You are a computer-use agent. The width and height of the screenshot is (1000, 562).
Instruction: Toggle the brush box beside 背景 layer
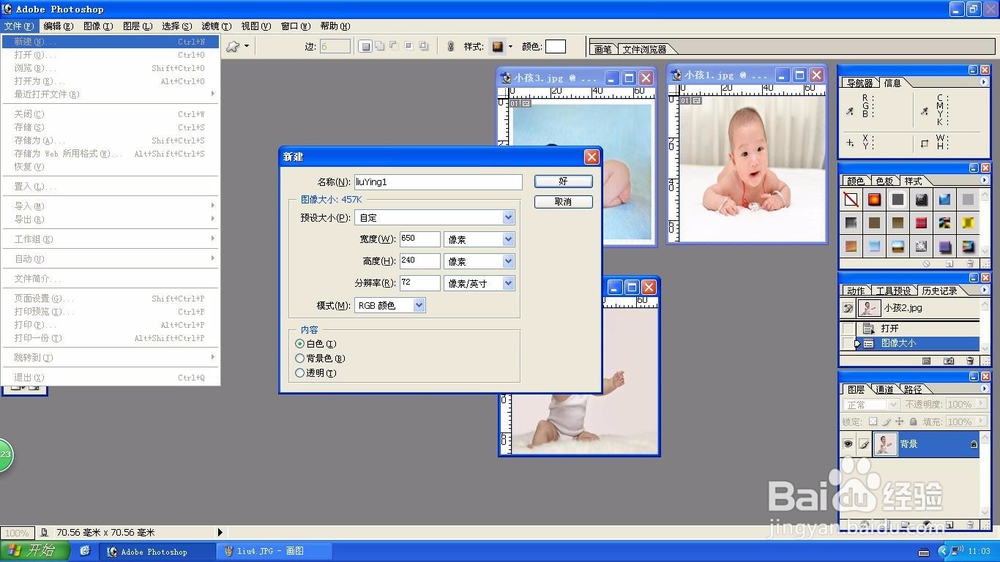tap(864, 444)
